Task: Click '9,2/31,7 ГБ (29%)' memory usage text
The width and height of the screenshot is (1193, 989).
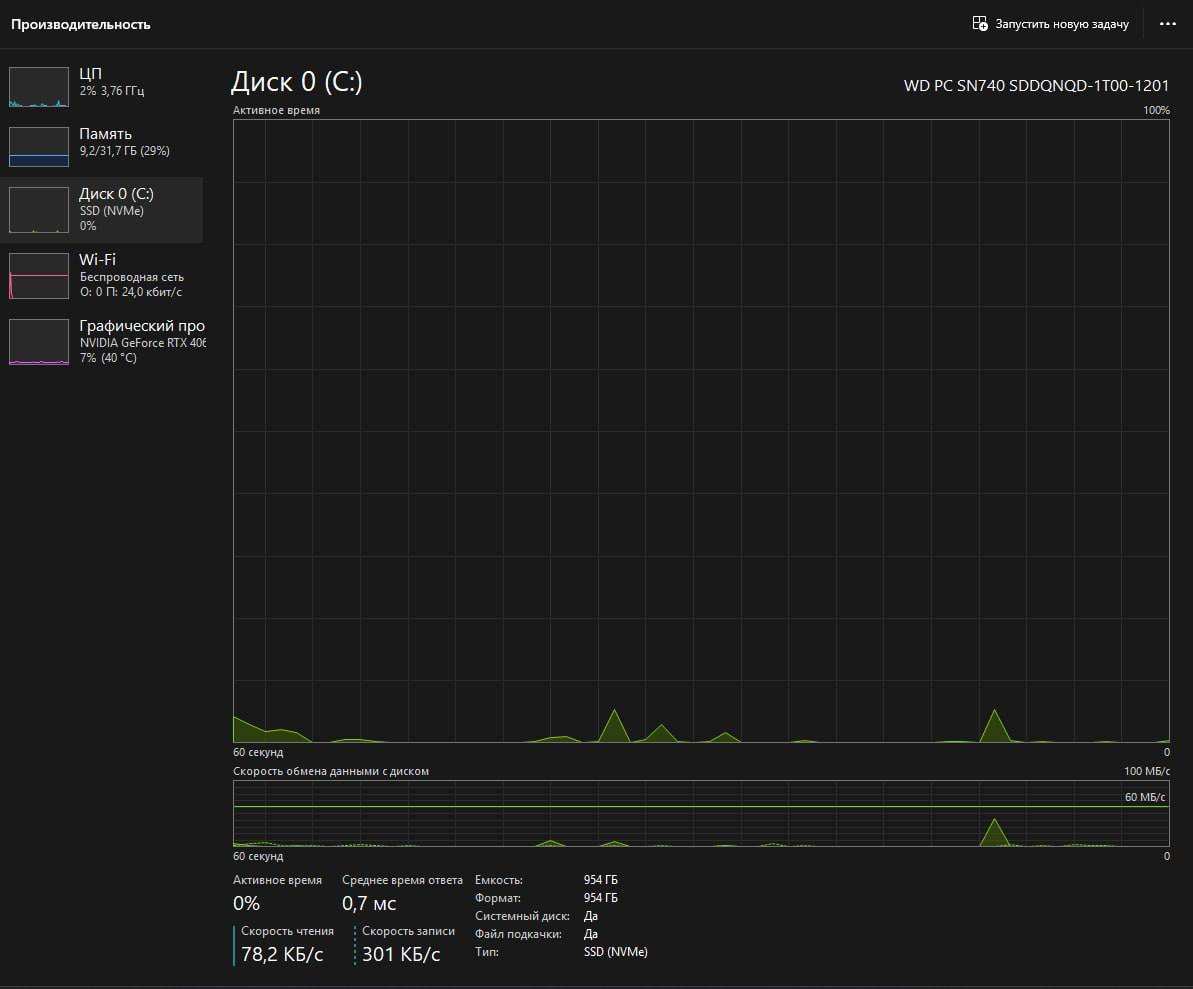Action: (125, 151)
